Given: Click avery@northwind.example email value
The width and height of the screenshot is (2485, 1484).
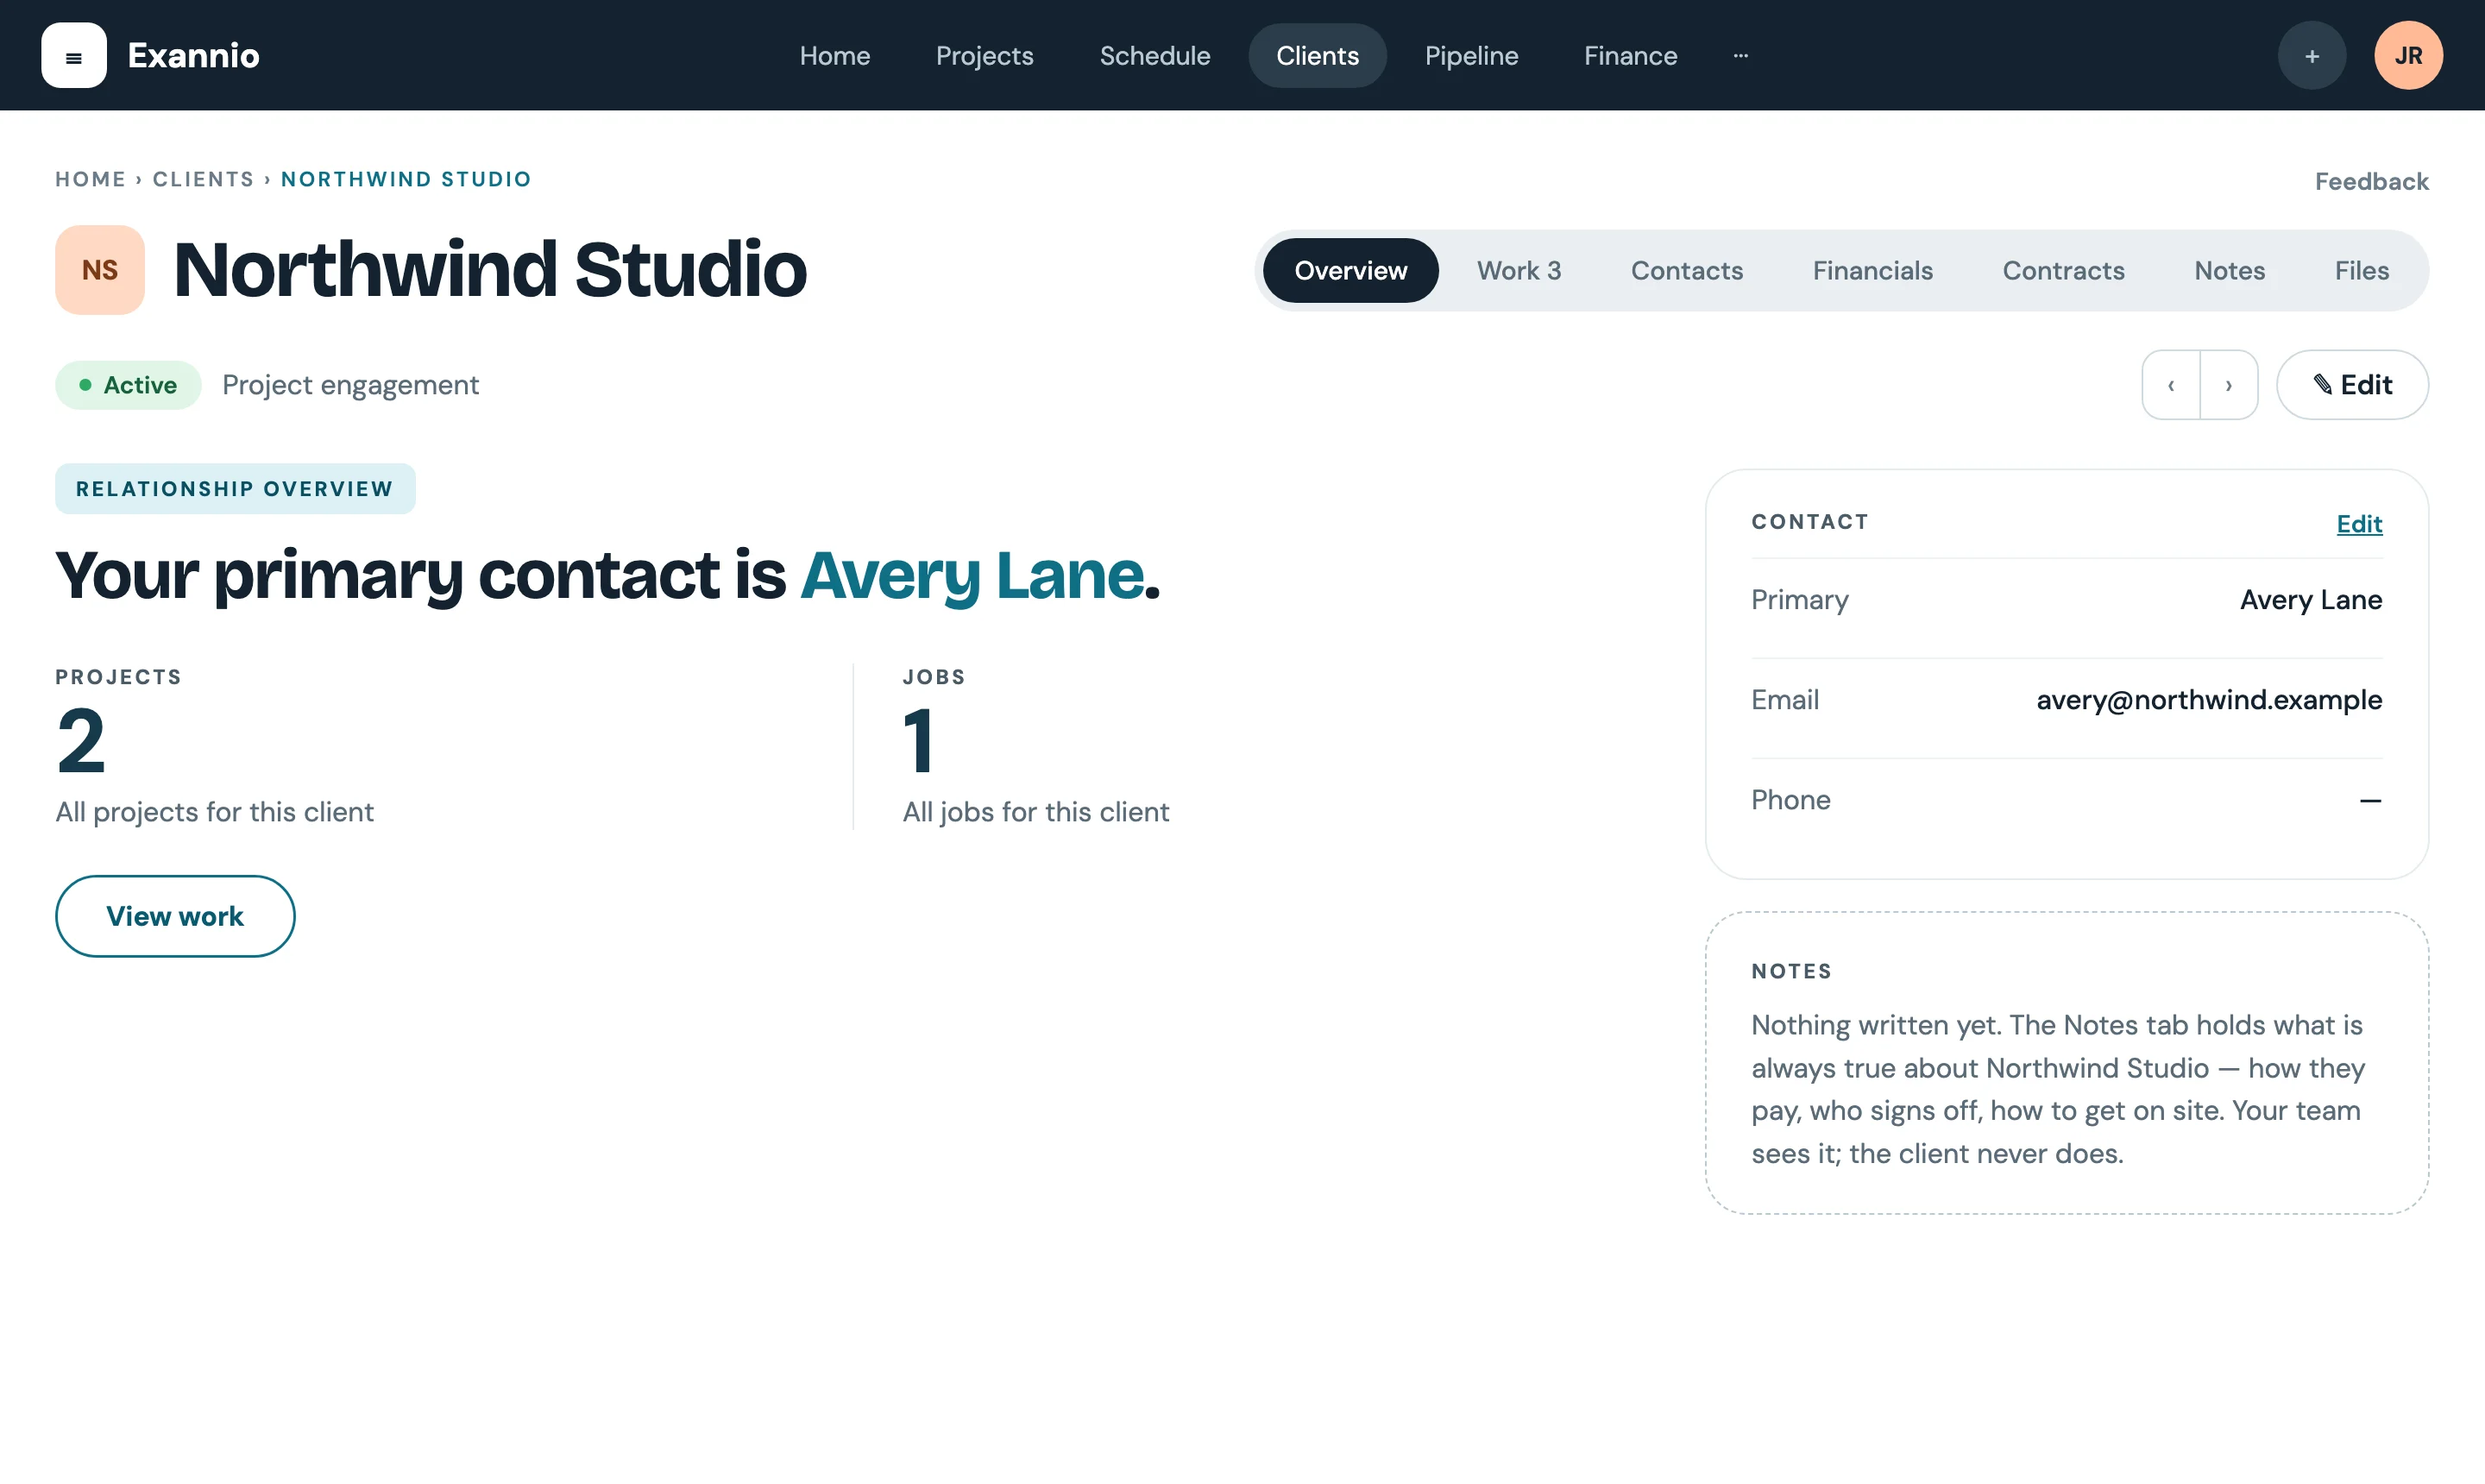Looking at the screenshot, I should 2209,699.
